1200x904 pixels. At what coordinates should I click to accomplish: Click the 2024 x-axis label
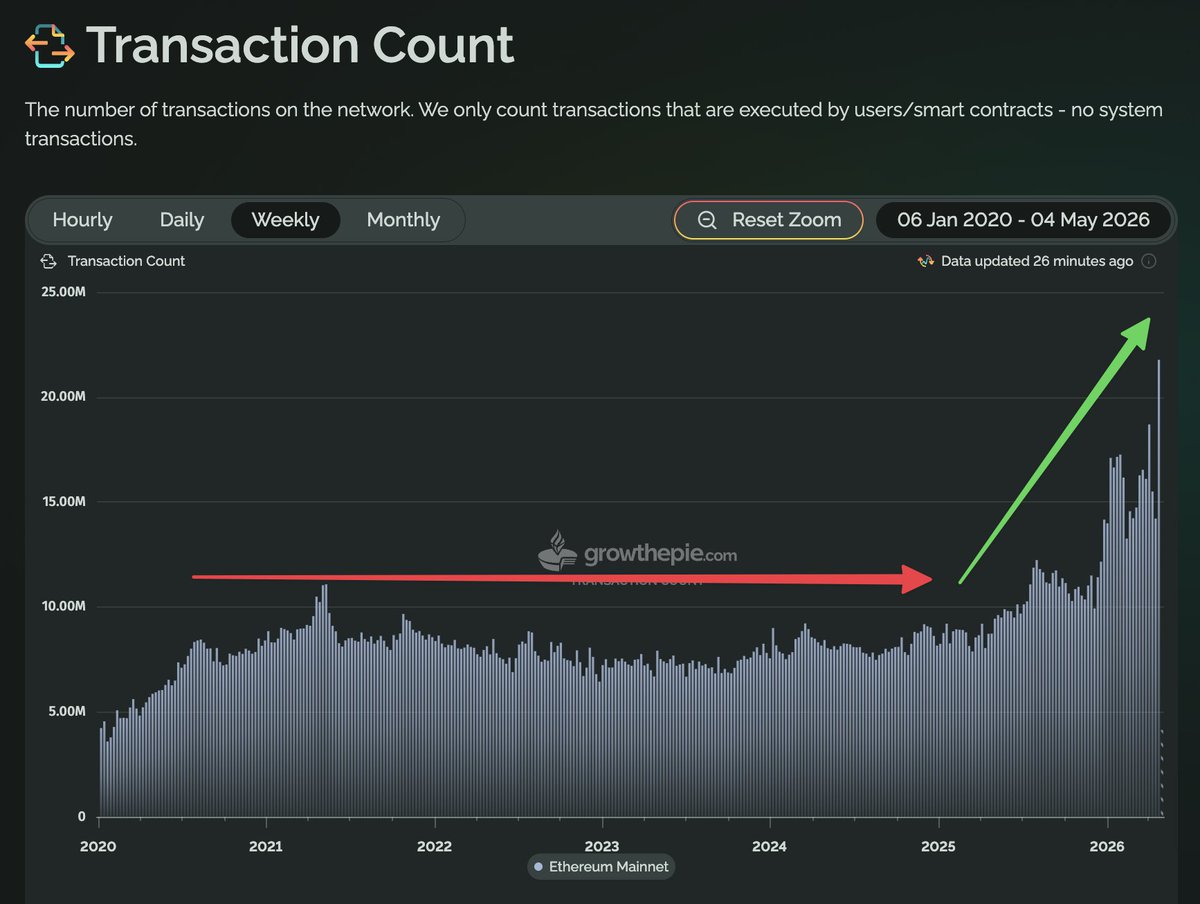(770, 846)
